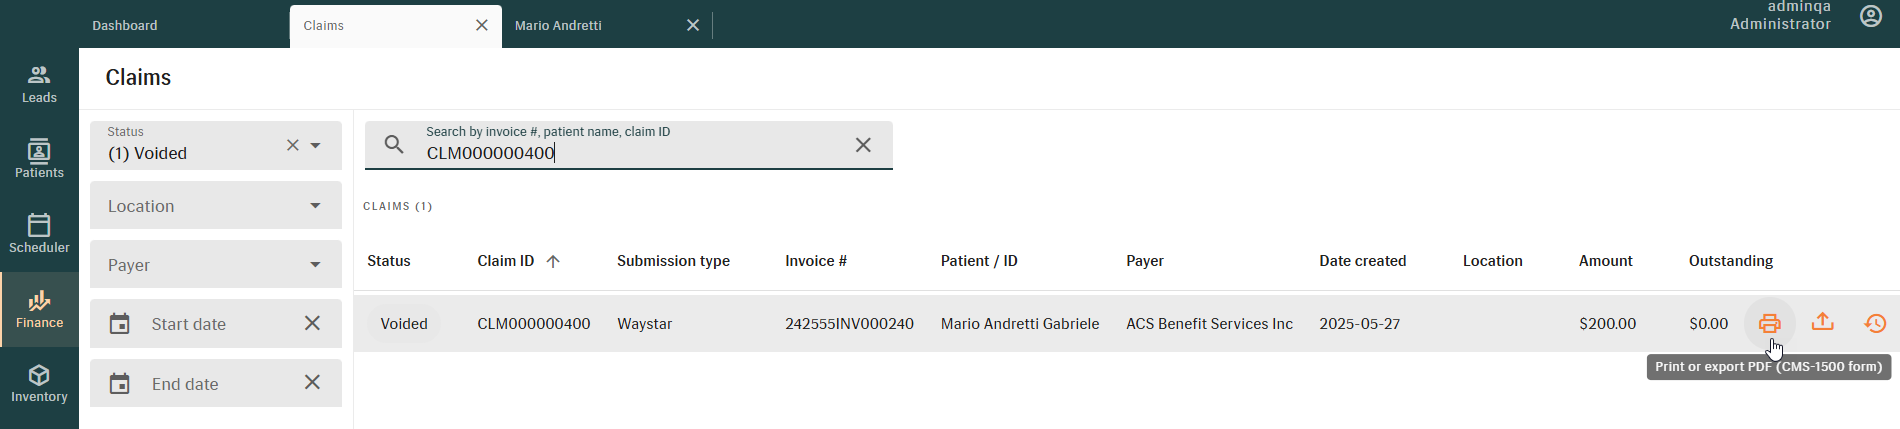The height and width of the screenshot is (429, 1900).
Task: Click the search magnifier icon
Action: 394,145
